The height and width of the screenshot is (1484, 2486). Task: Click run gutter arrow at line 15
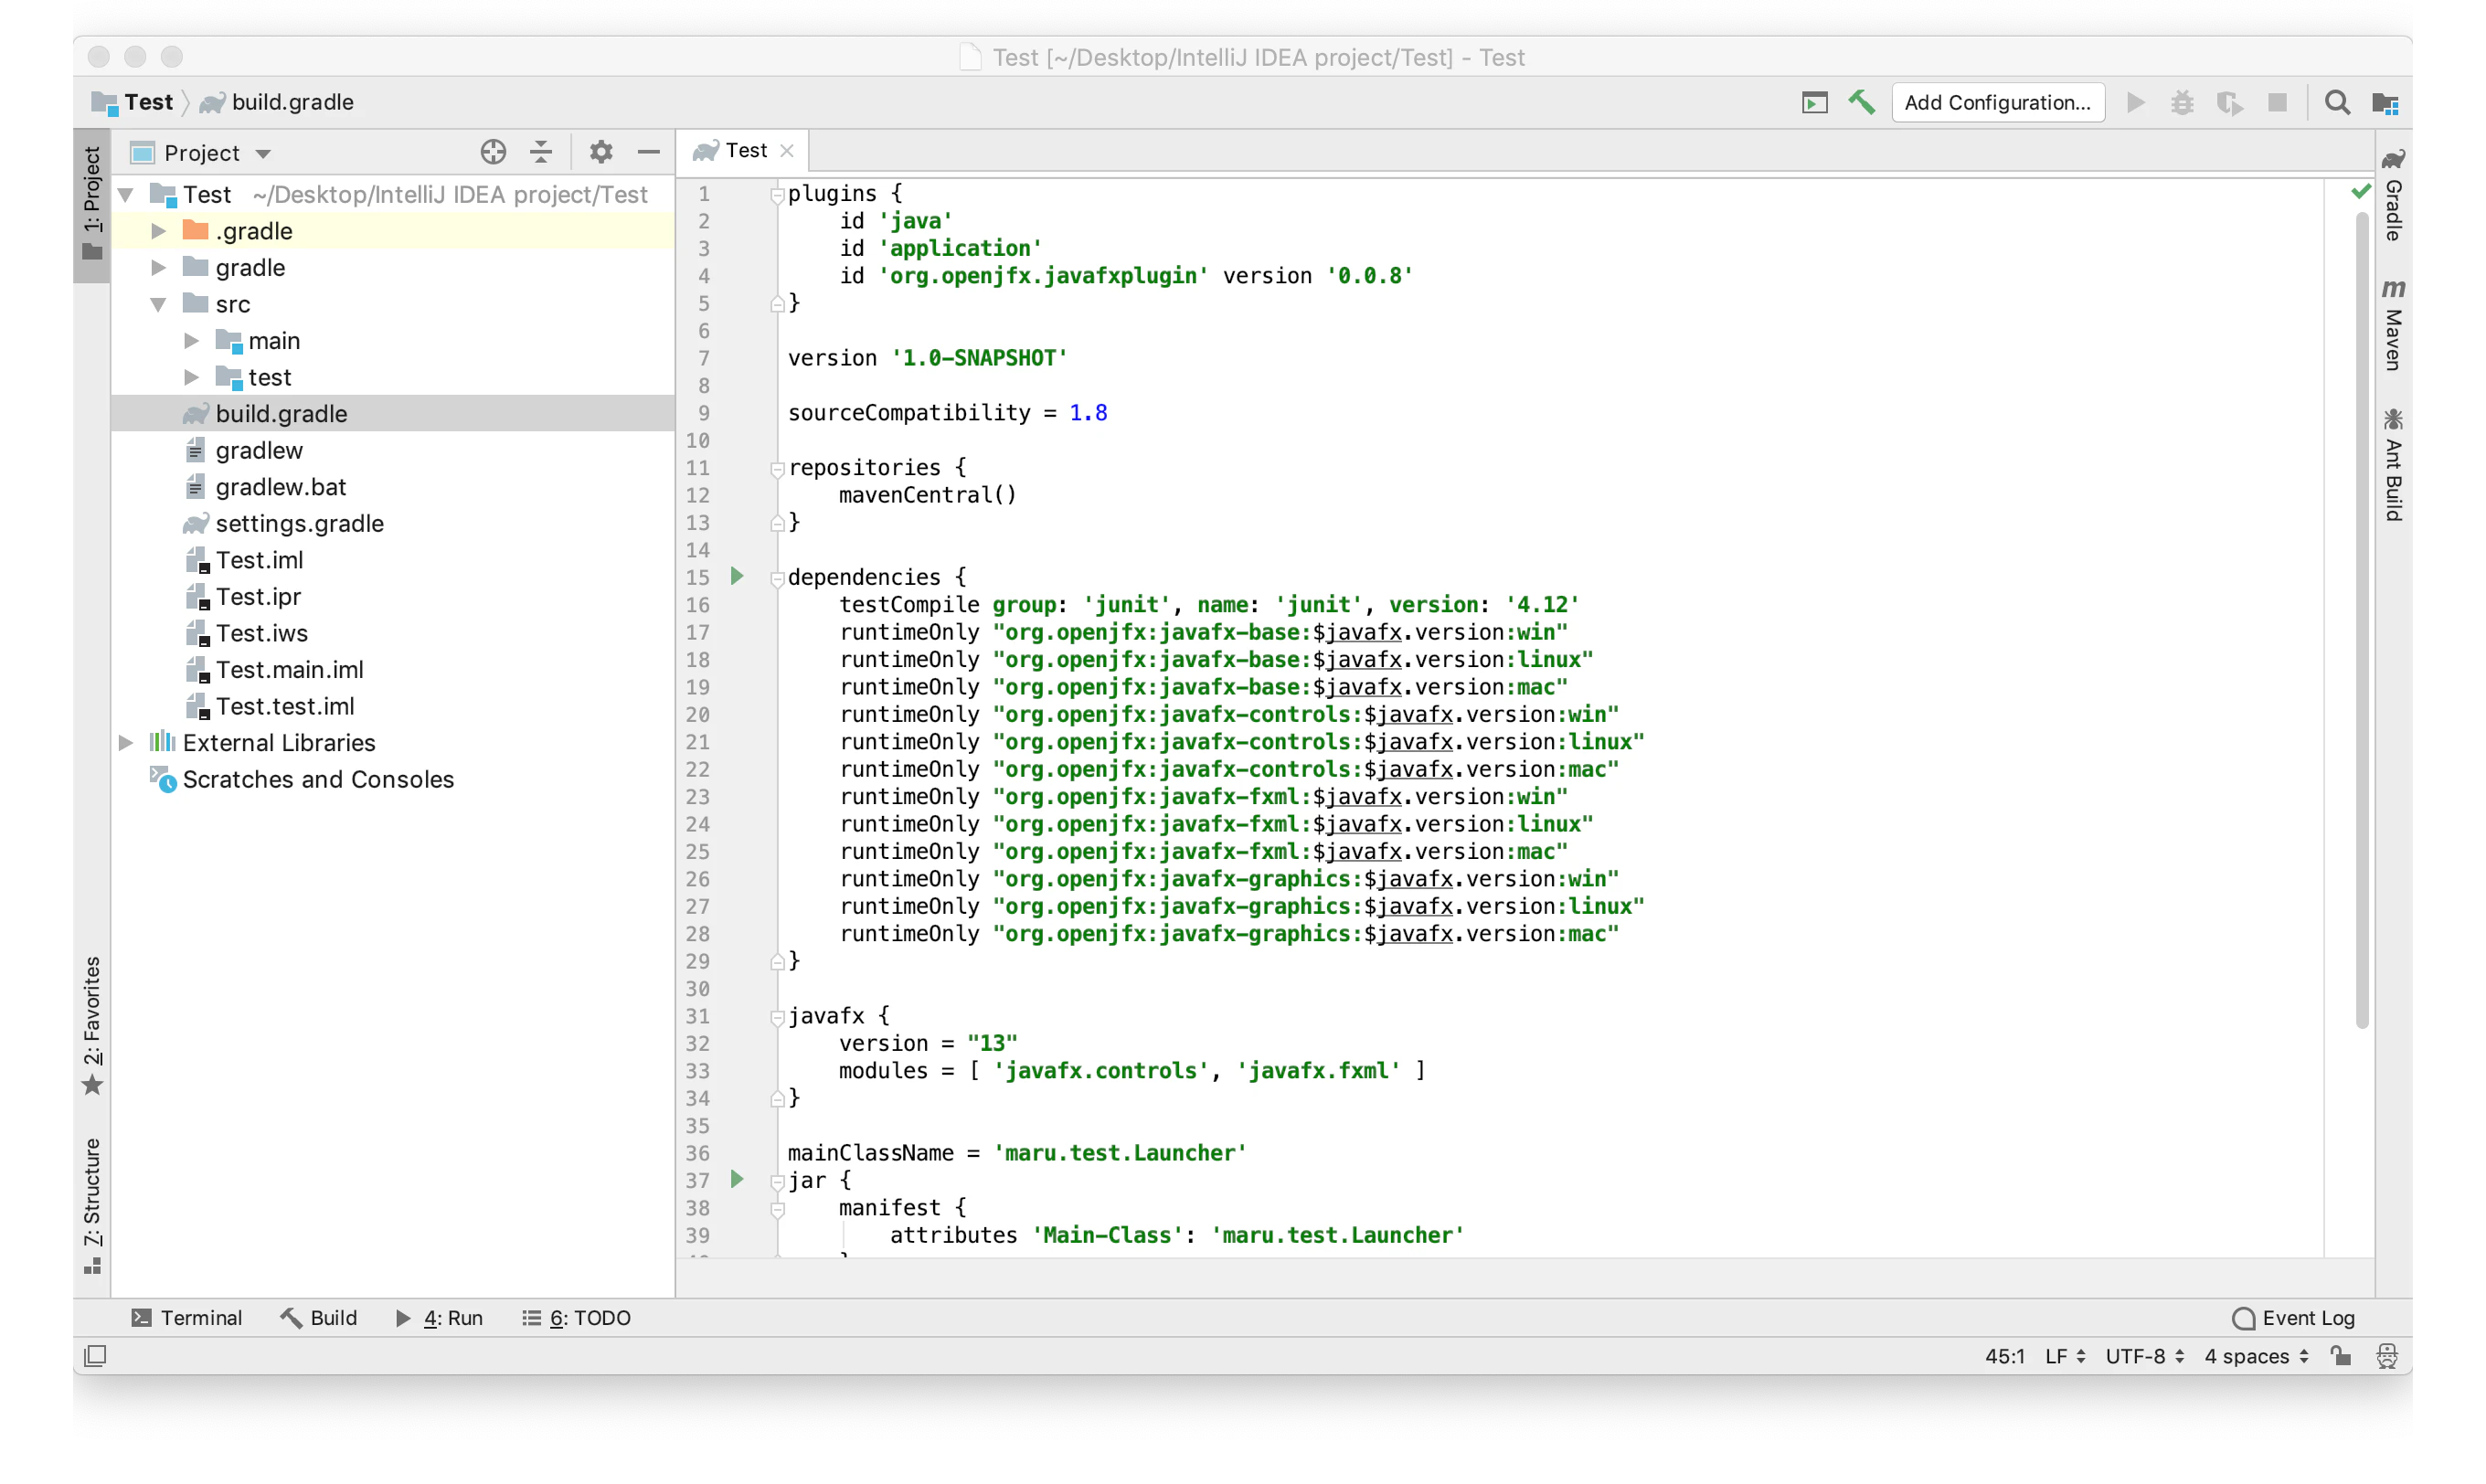coord(737,576)
